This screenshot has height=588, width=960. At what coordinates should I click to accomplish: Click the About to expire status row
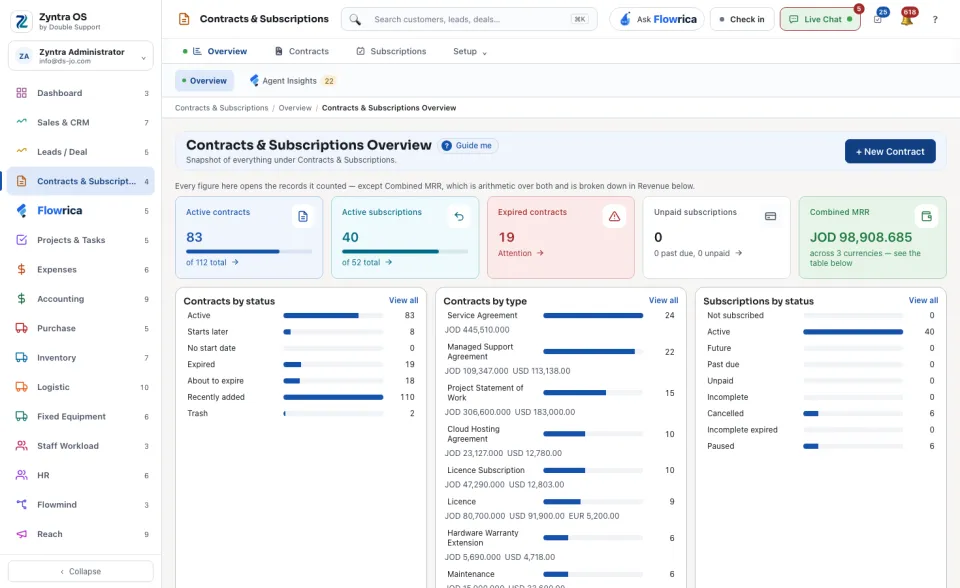301,380
